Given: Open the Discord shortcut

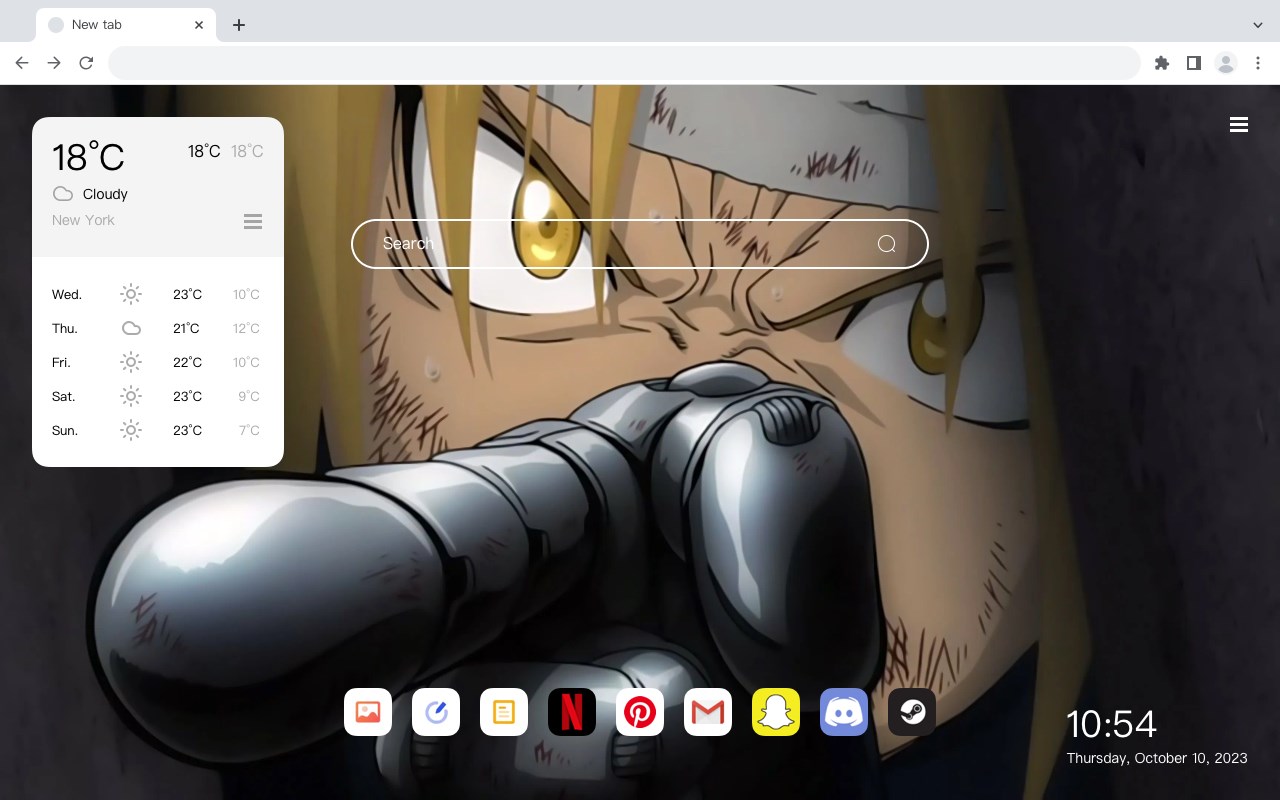Looking at the screenshot, I should coord(844,712).
